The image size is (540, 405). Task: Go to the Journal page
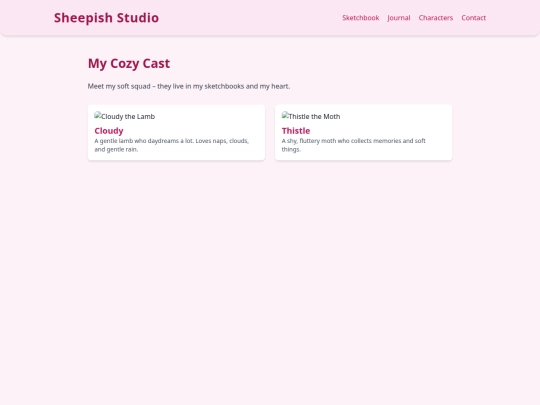[x=399, y=18]
